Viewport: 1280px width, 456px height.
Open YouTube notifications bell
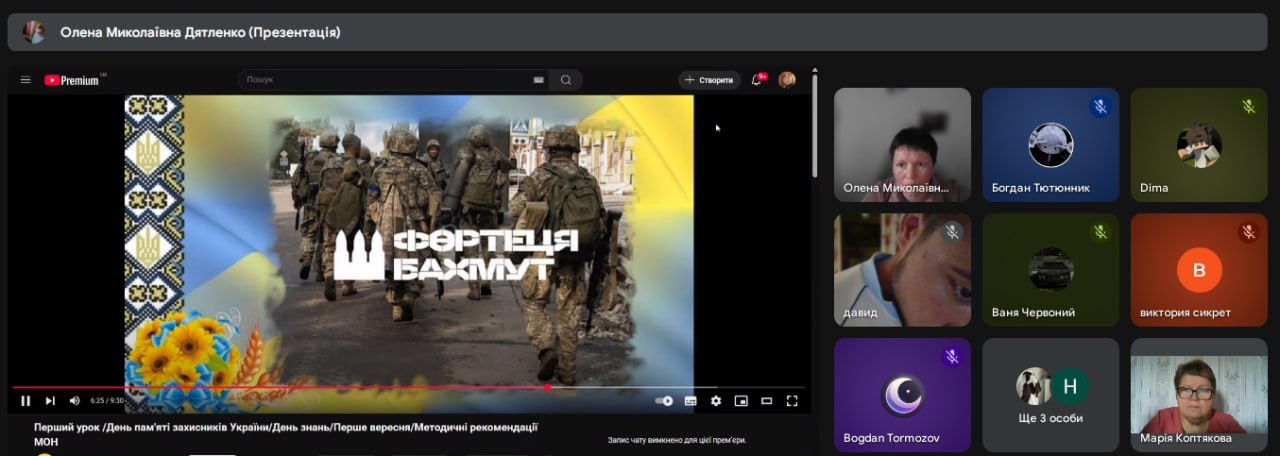coord(757,80)
